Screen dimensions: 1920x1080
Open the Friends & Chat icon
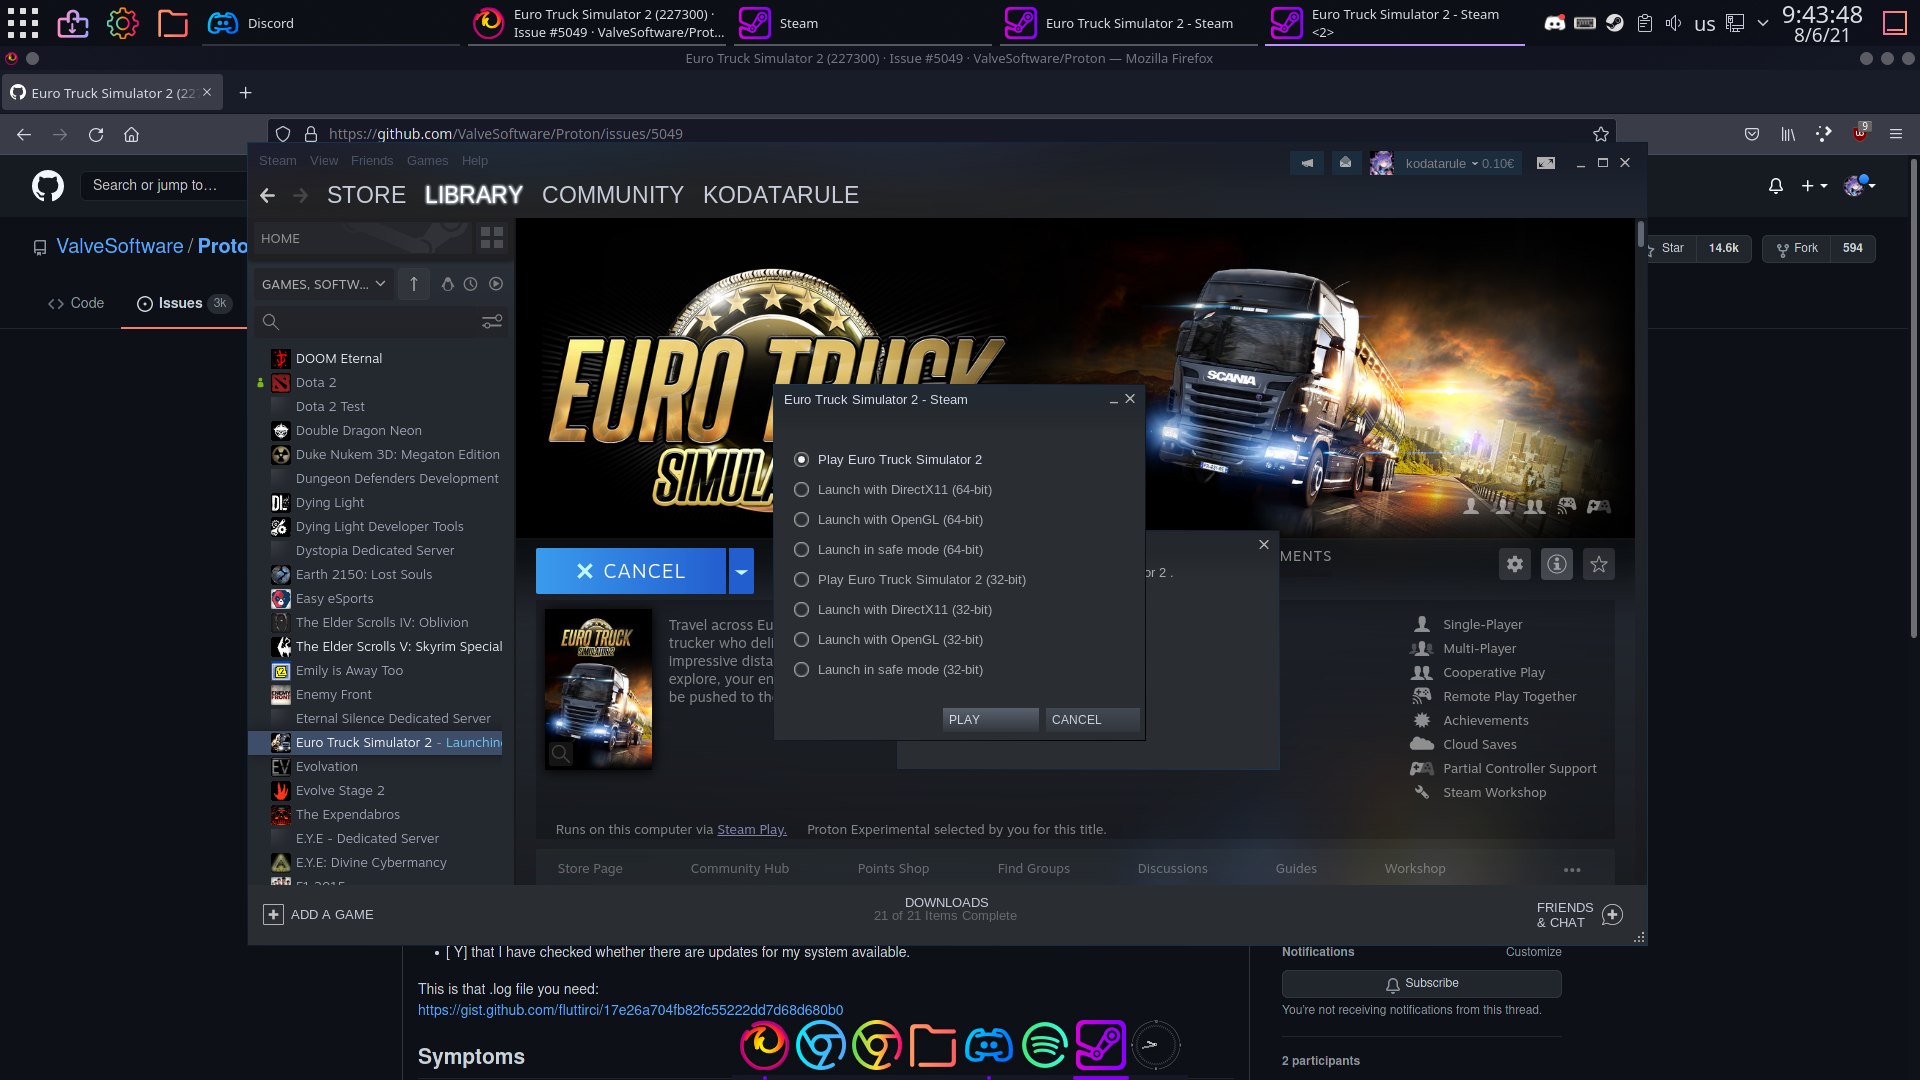(x=1612, y=915)
